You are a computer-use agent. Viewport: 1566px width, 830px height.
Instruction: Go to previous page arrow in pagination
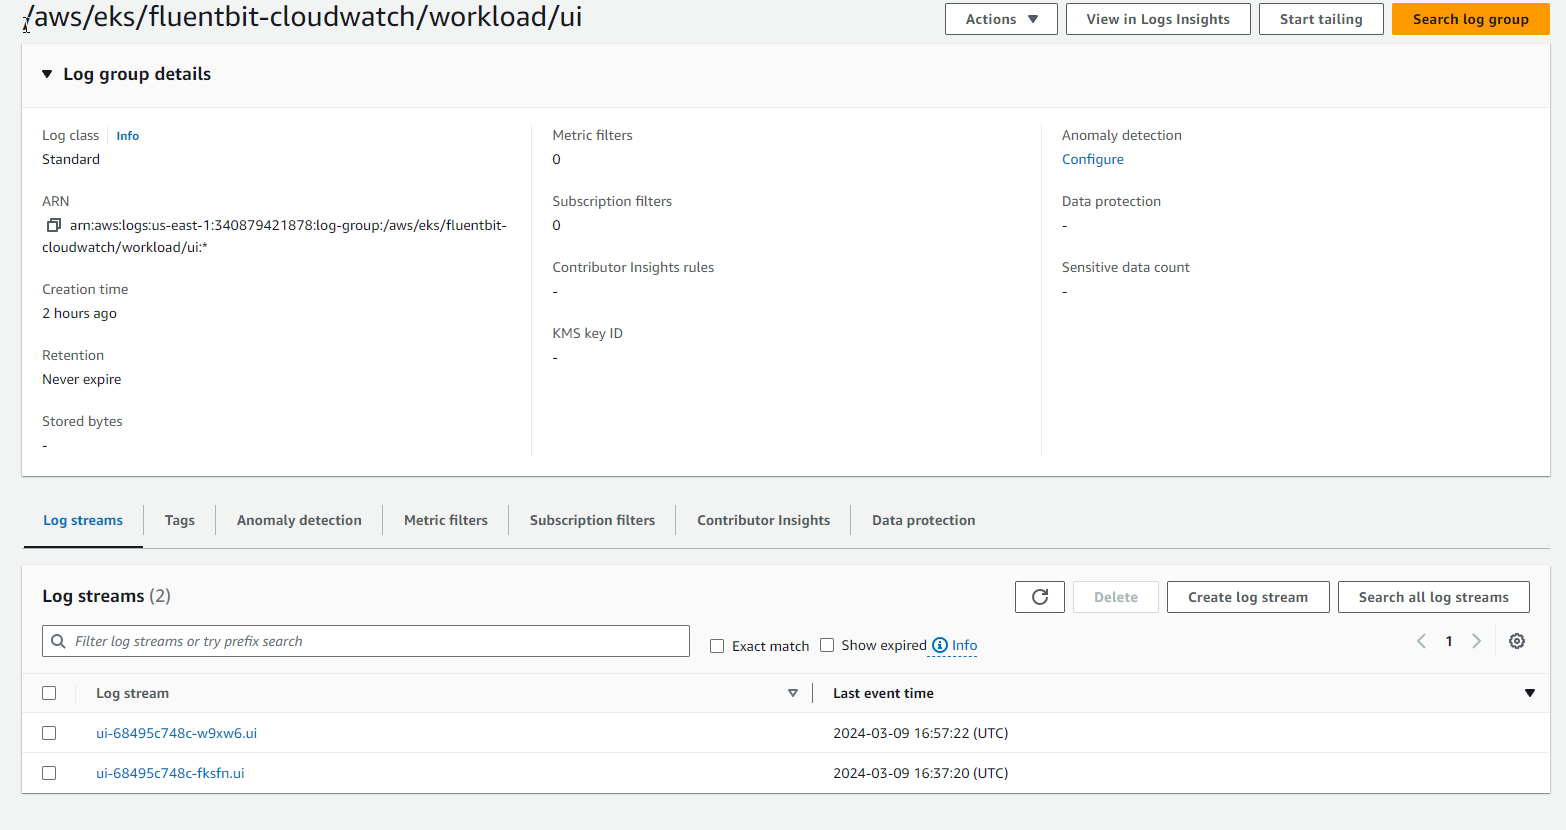1421,641
